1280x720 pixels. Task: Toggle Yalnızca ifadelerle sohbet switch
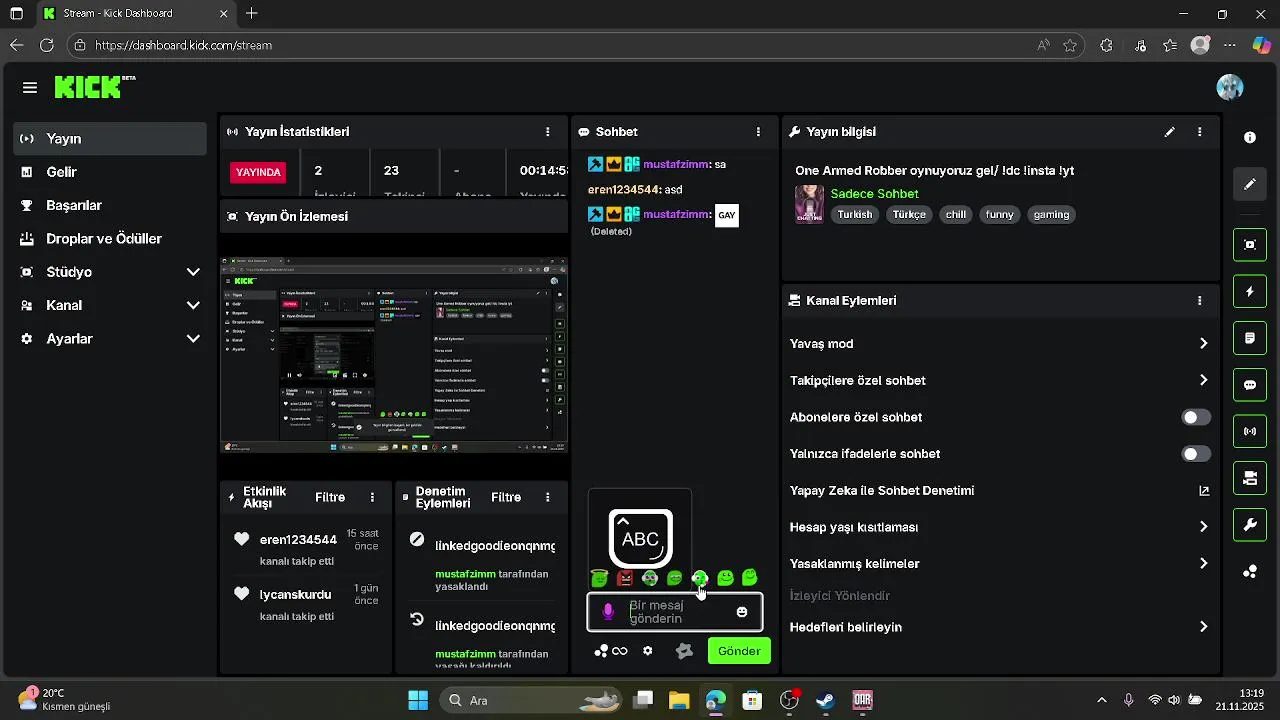point(1196,454)
